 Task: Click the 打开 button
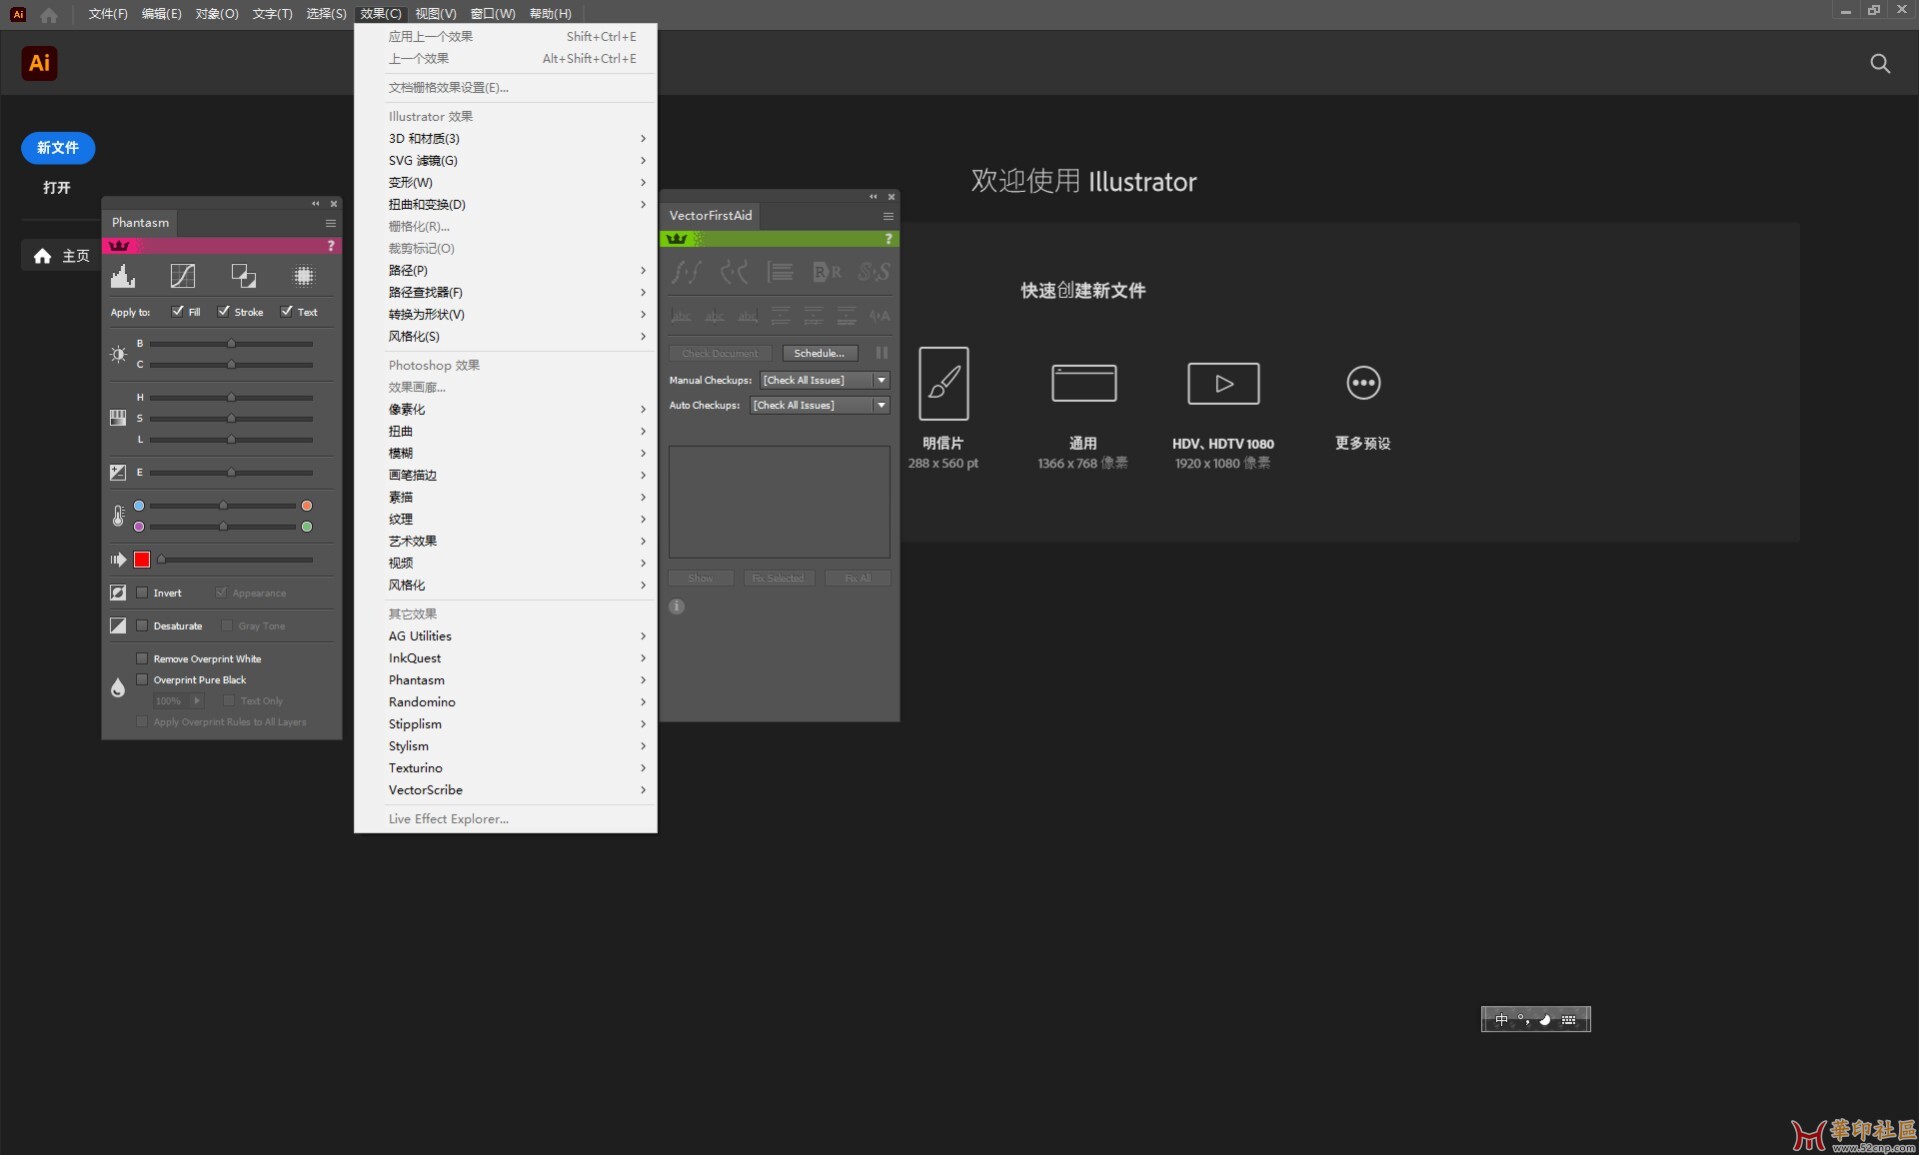[57, 188]
